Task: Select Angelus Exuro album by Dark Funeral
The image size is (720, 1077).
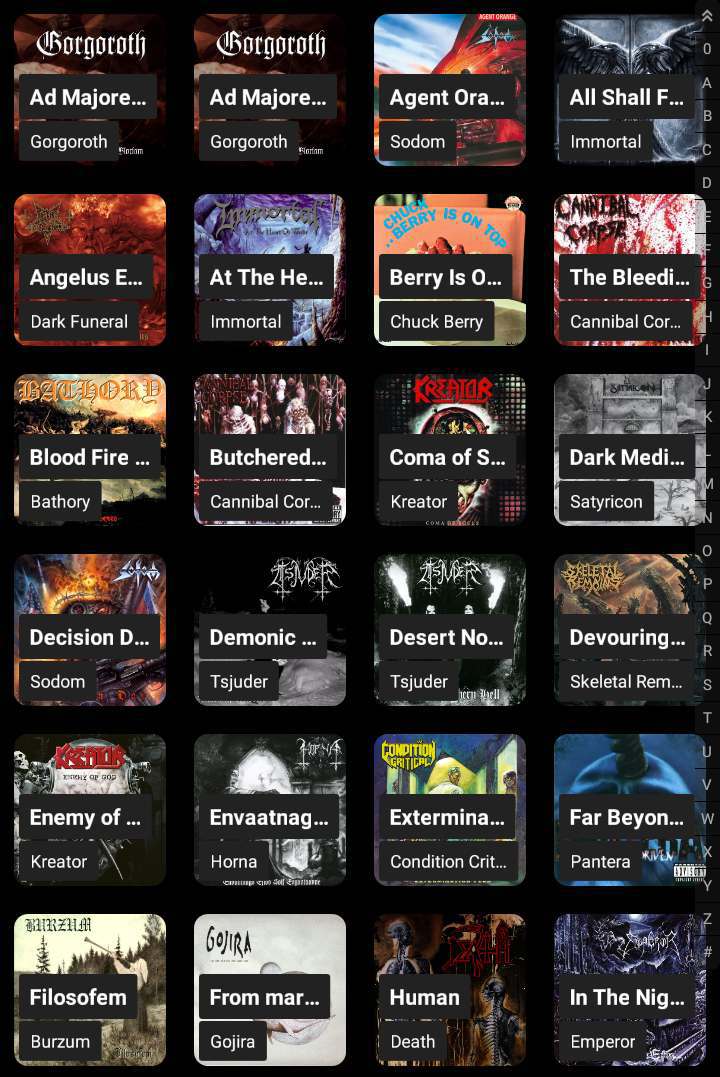Action: pyautogui.click(x=90, y=270)
